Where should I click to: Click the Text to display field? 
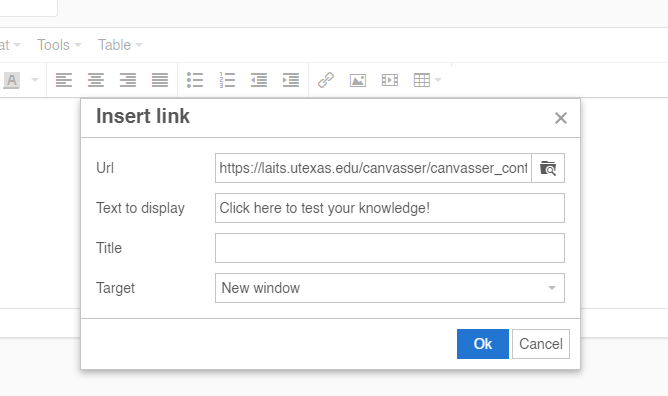point(390,208)
